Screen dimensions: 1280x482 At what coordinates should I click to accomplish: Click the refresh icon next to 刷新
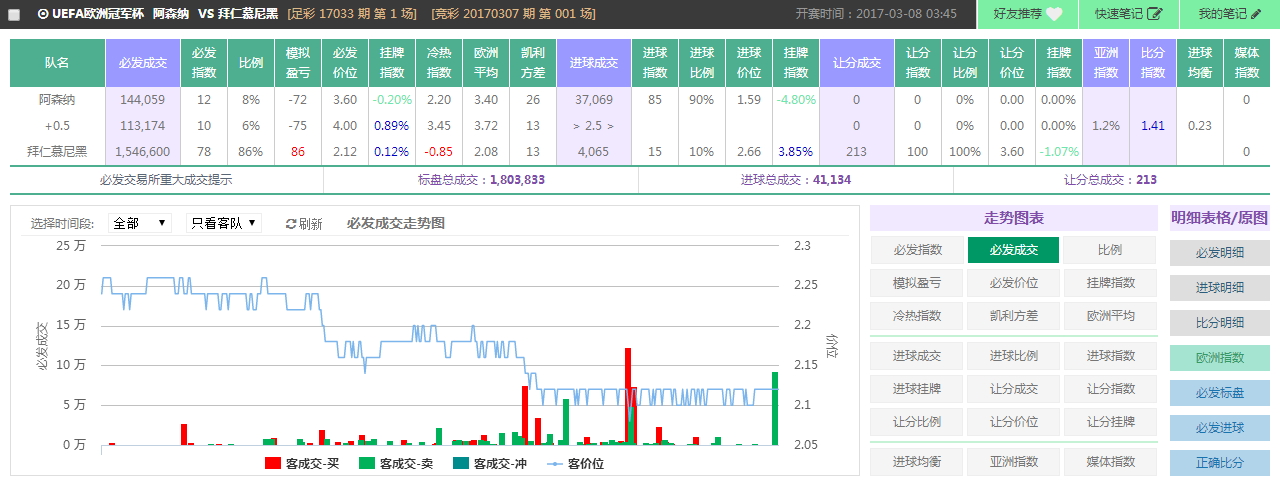(291, 224)
